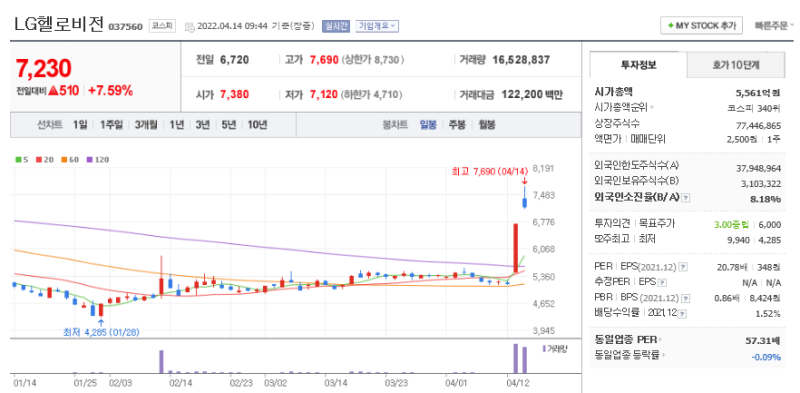Click the 전일 price 6,720

[234, 60]
